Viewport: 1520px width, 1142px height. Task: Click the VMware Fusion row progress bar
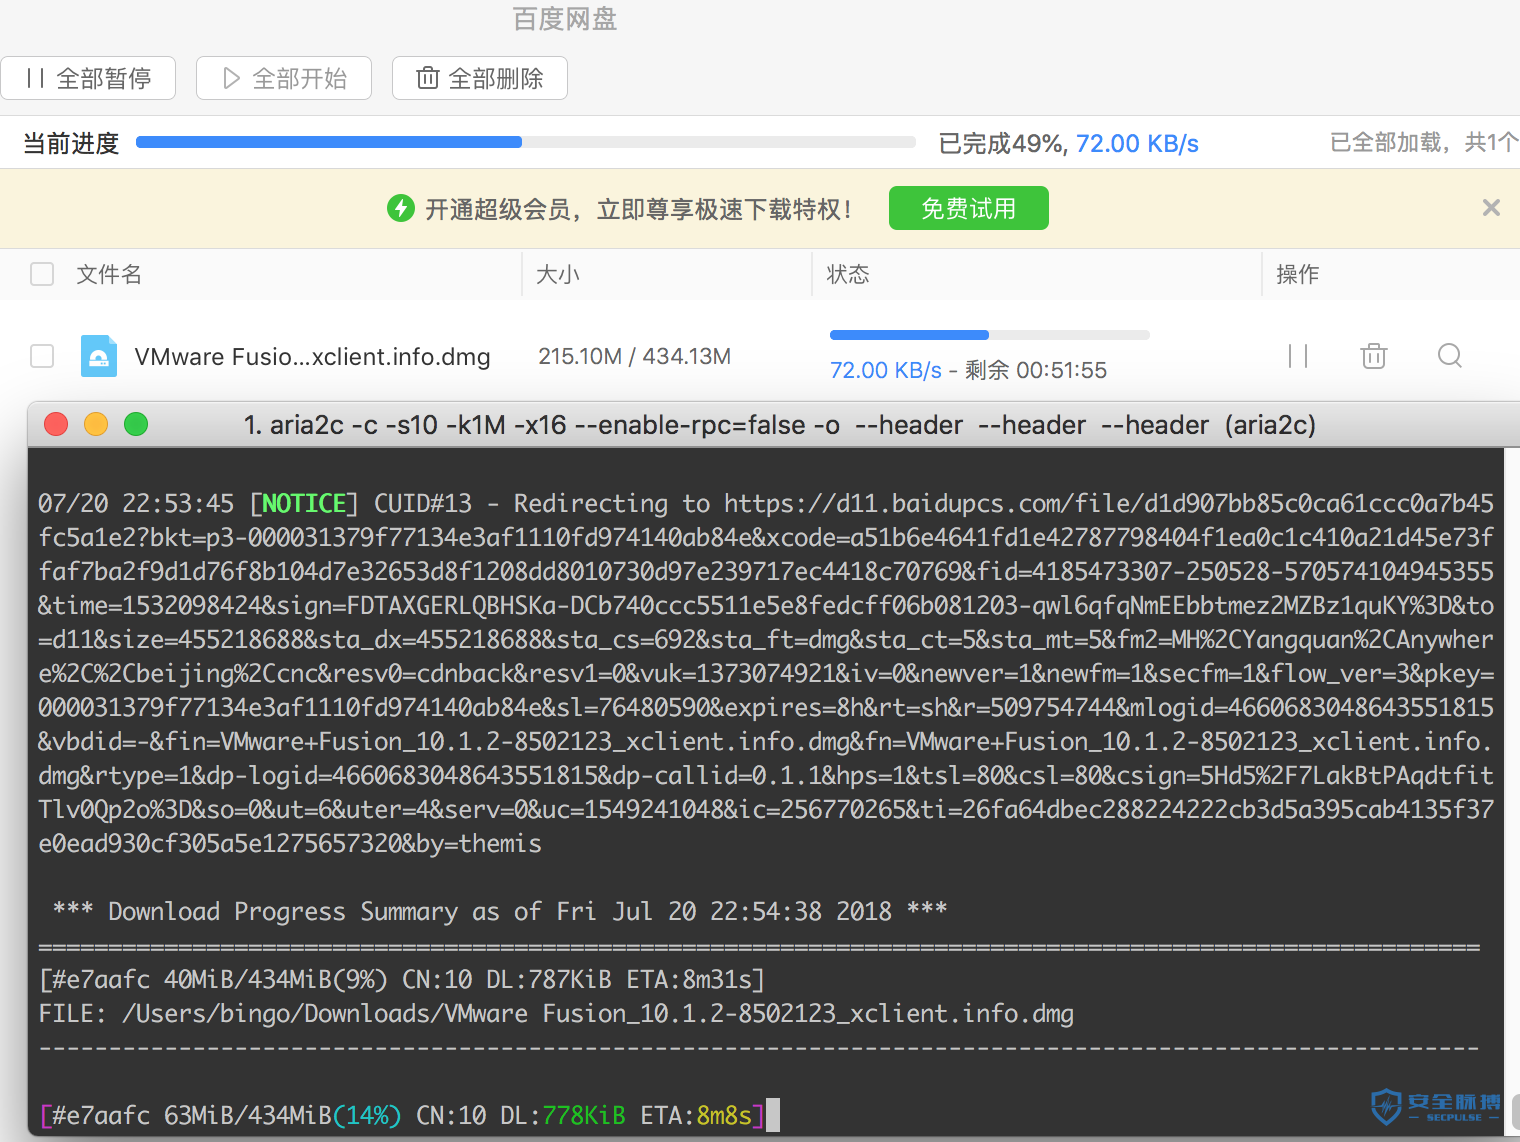click(990, 335)
